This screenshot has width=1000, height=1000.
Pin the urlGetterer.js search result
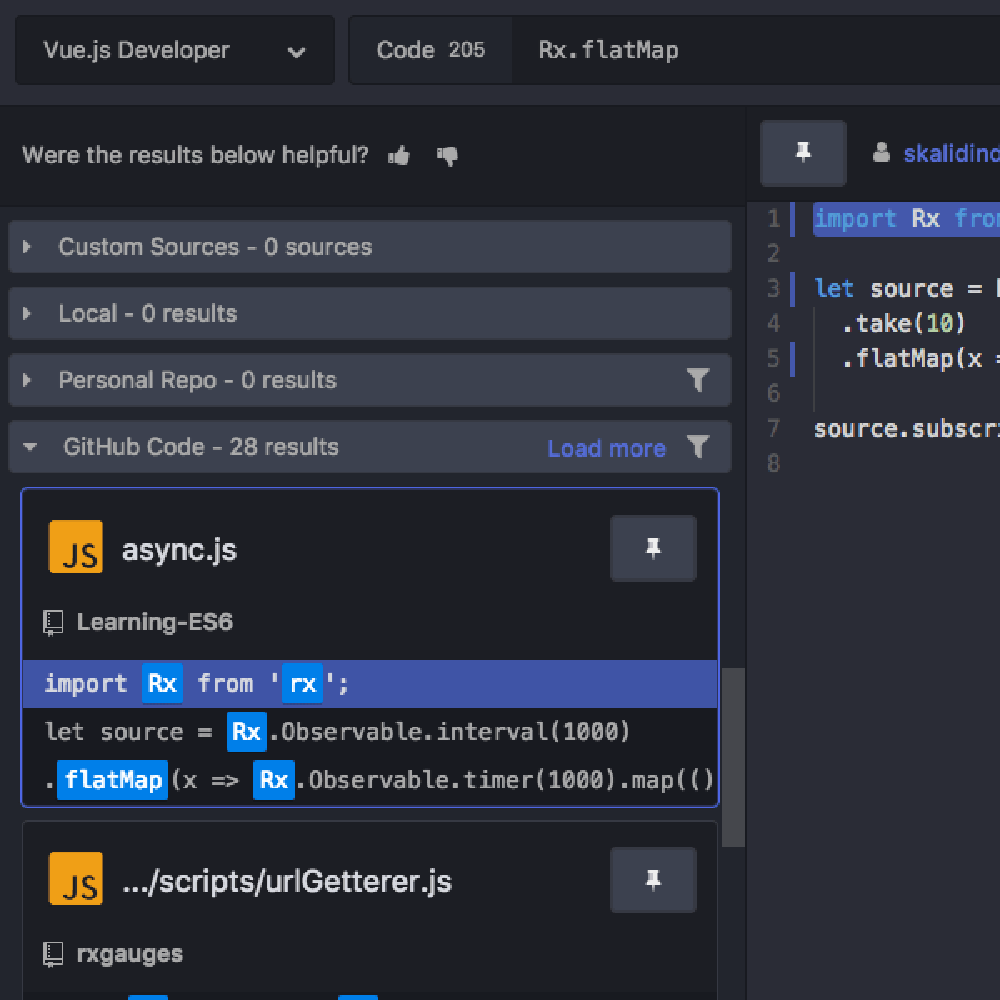click(x=653, y=880)
